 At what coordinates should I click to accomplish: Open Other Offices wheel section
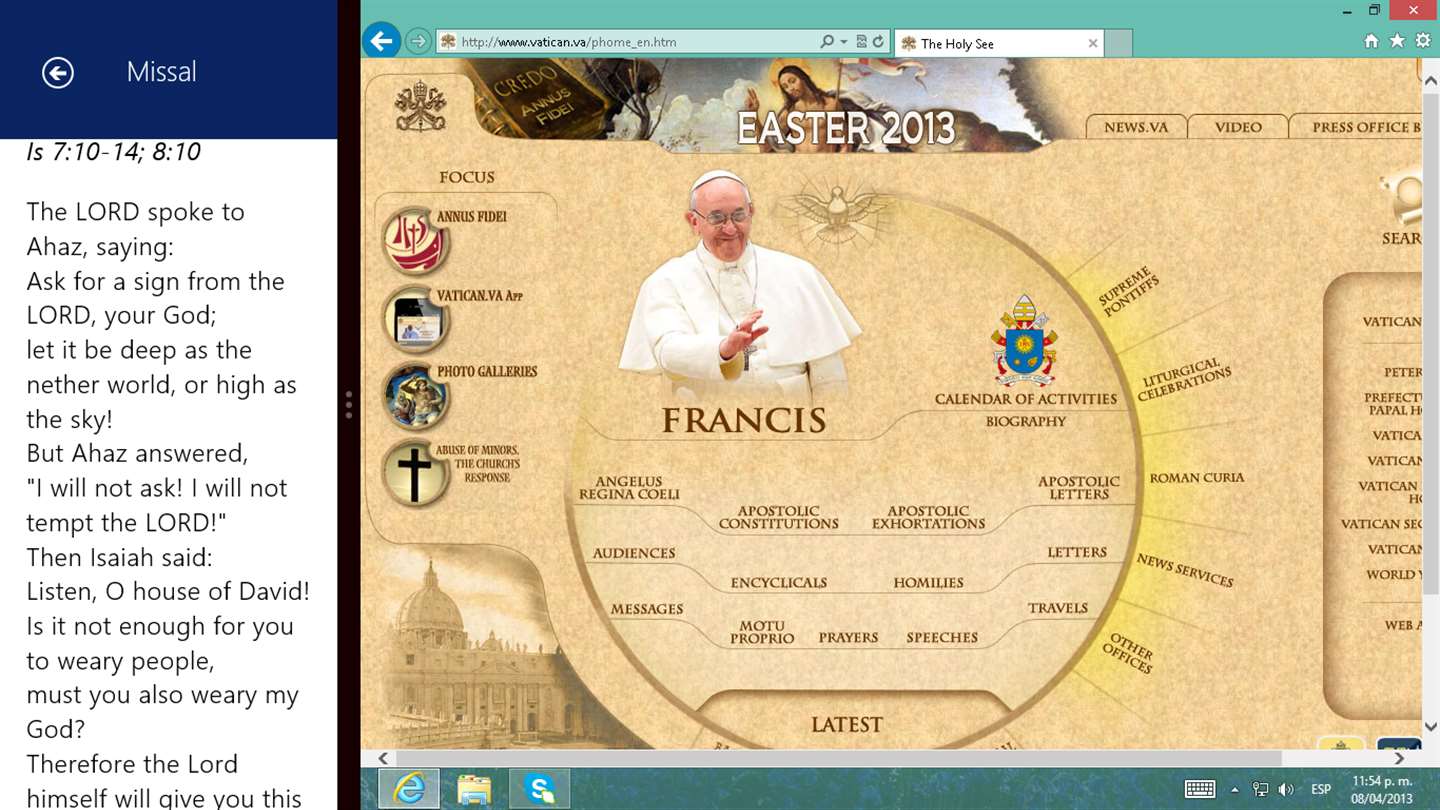1129,653
